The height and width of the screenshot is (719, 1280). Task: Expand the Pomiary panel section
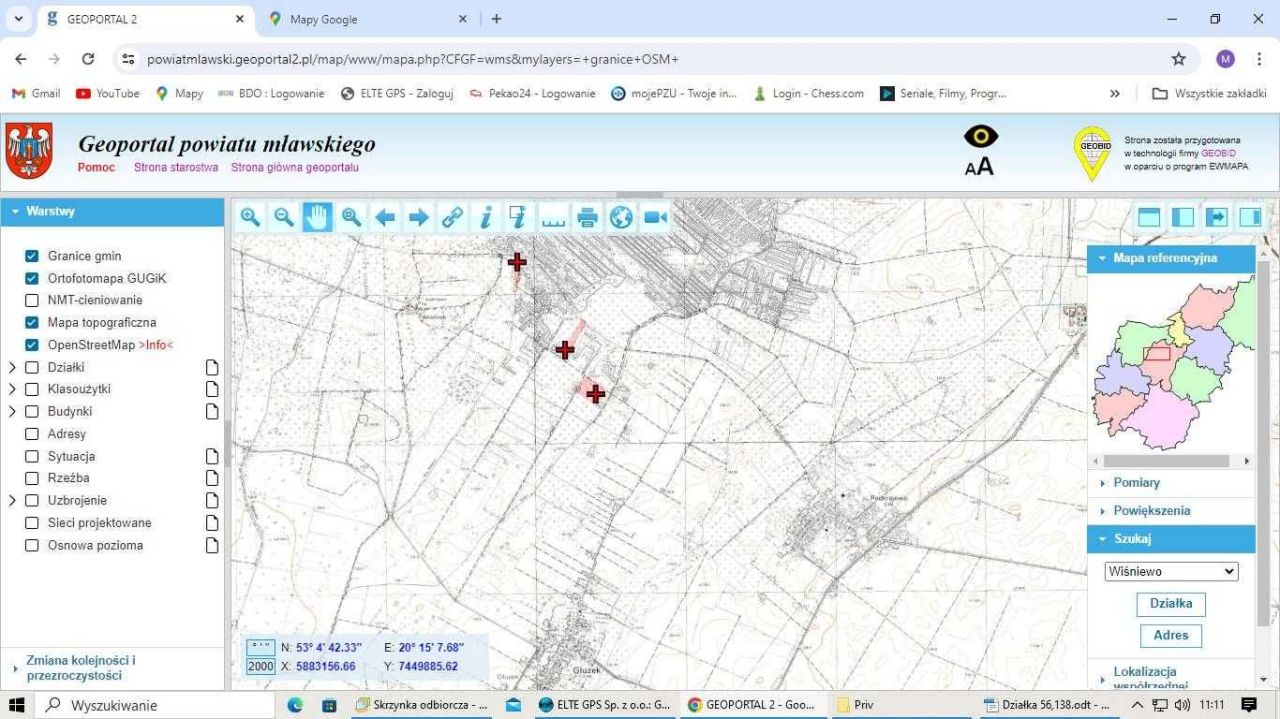(x=1136, y=483)
